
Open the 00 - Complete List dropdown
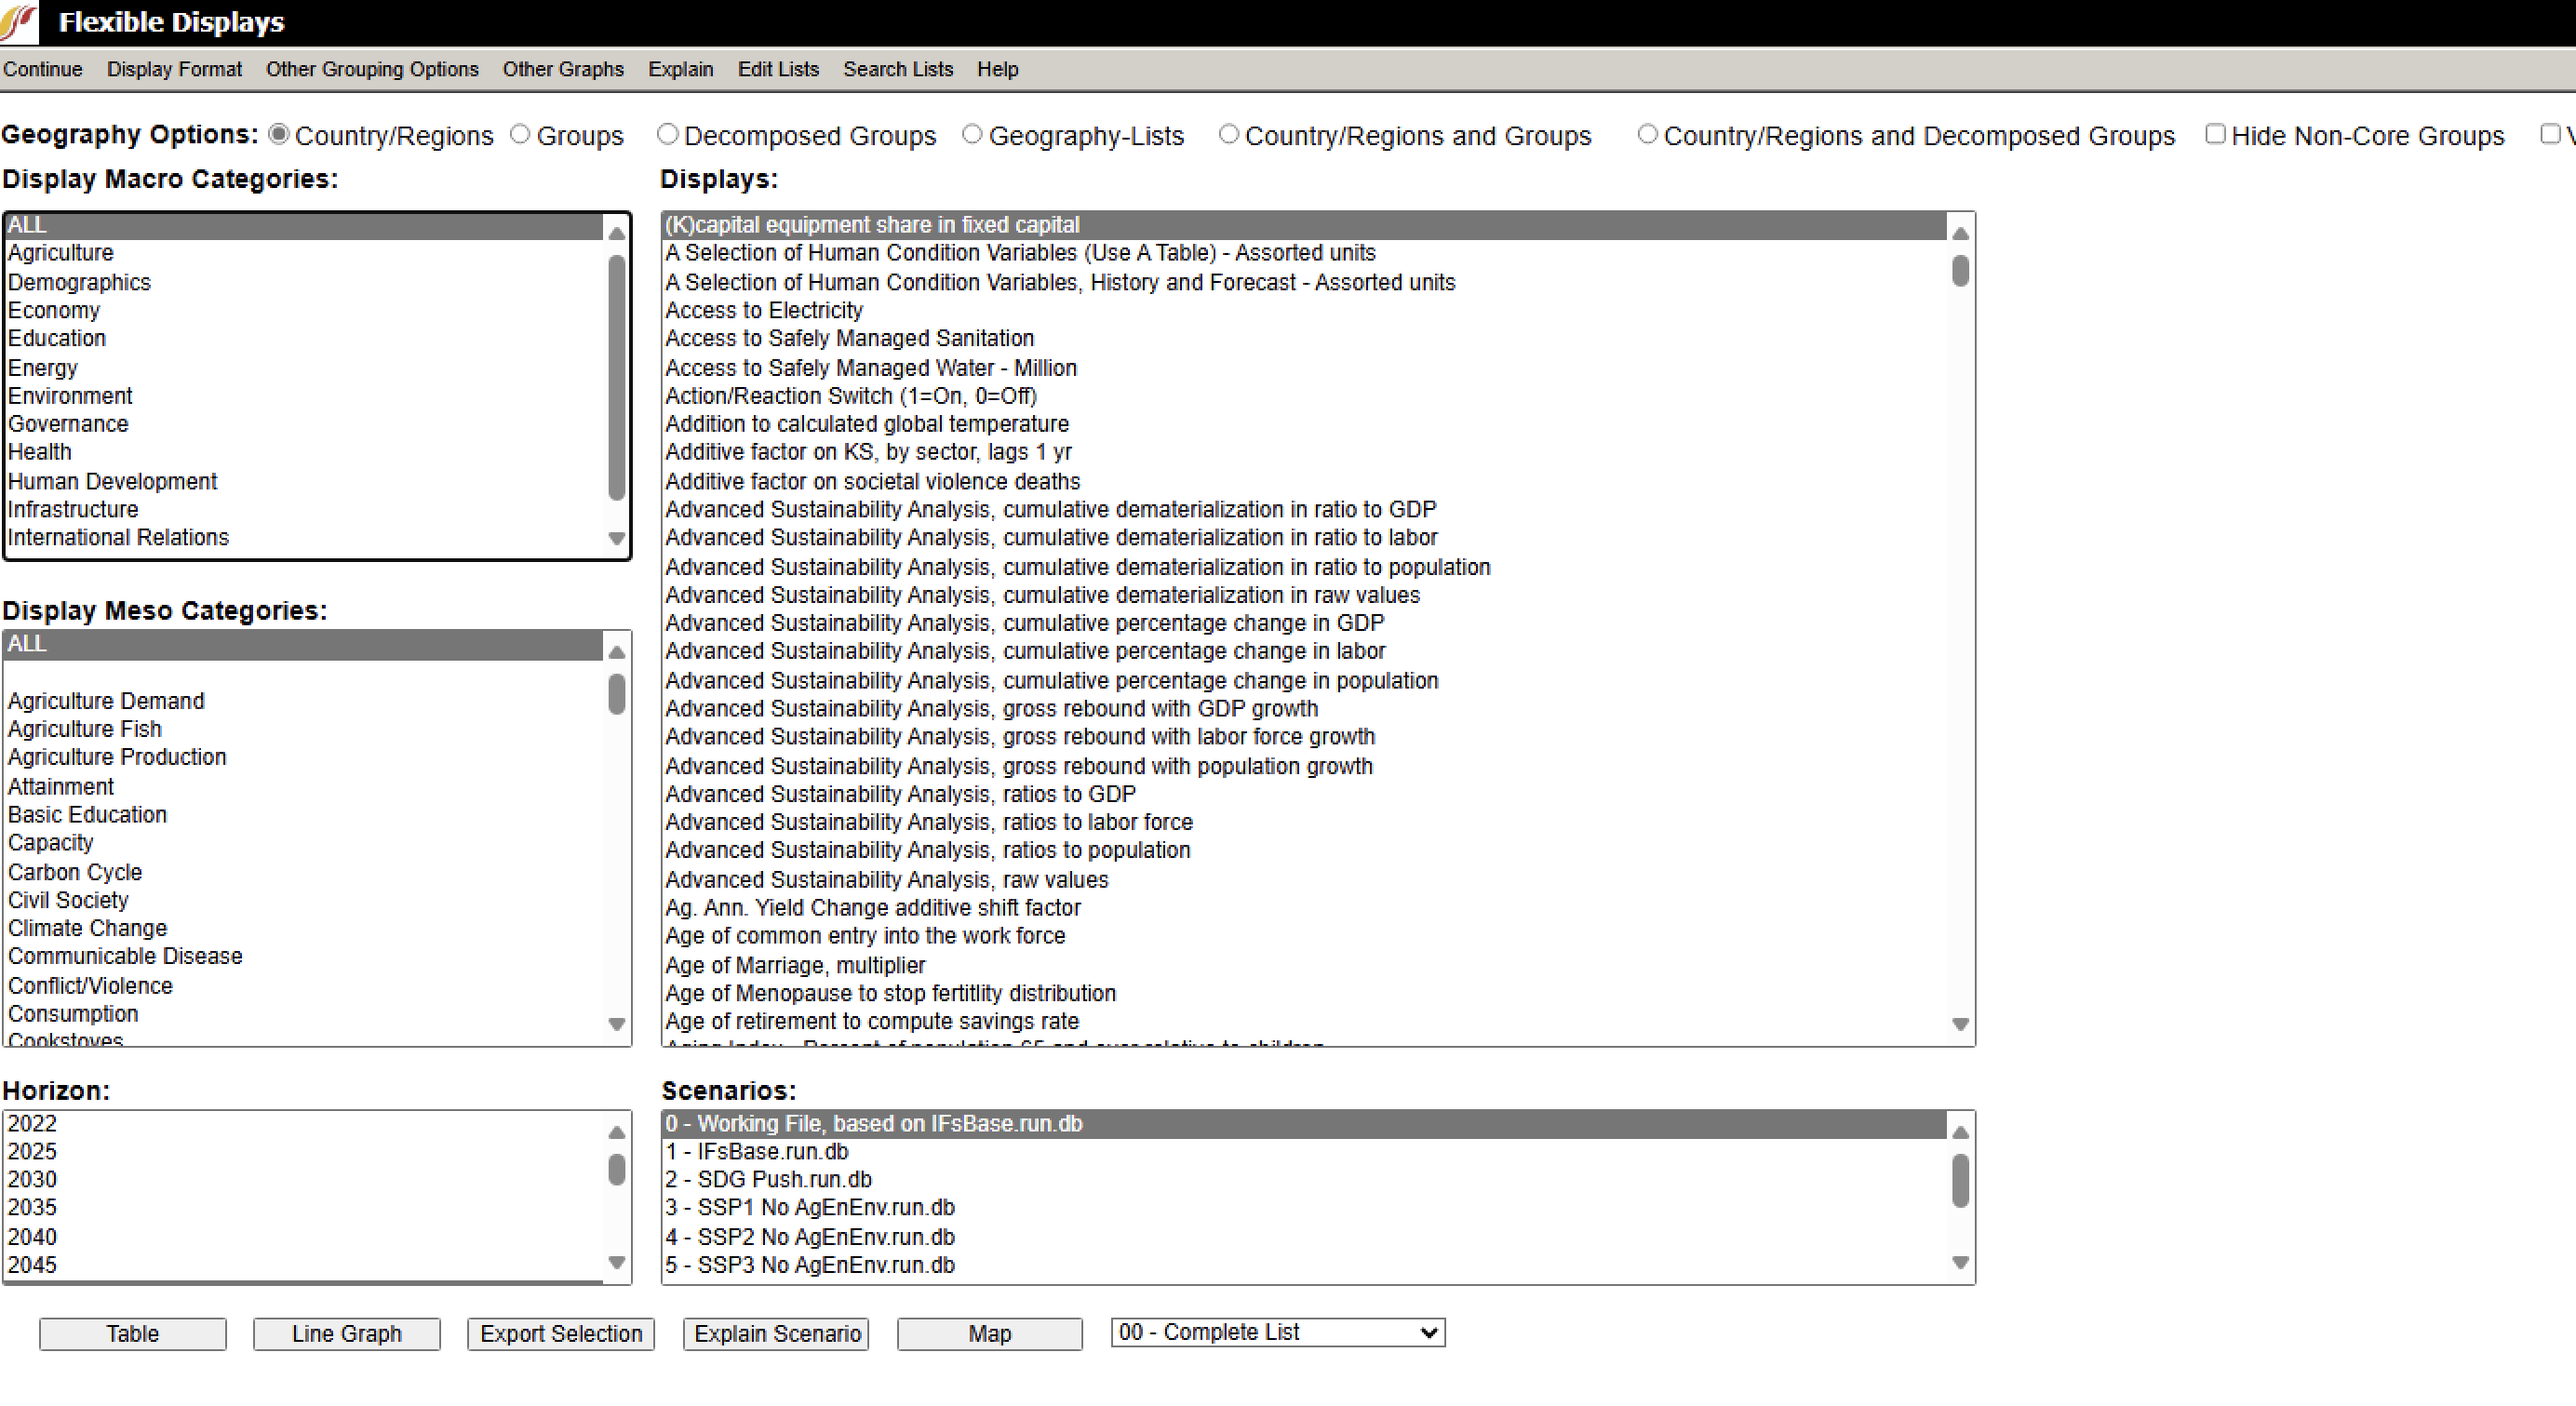point(1277,1332)
